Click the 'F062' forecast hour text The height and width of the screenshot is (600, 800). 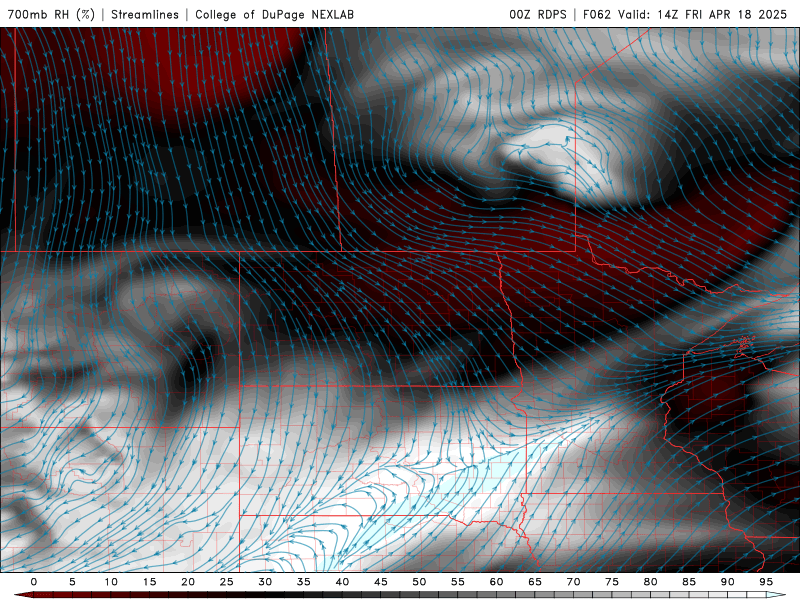coord(596,14)
